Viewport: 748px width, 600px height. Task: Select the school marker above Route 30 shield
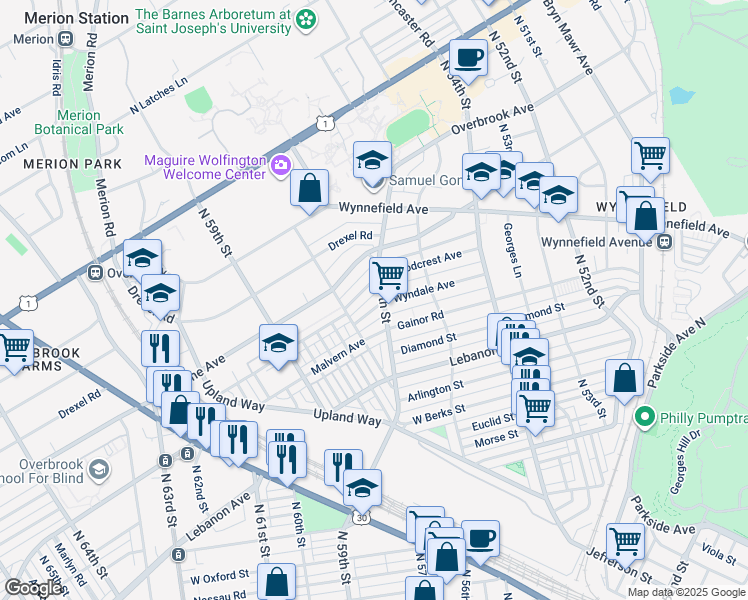(363, 489)
